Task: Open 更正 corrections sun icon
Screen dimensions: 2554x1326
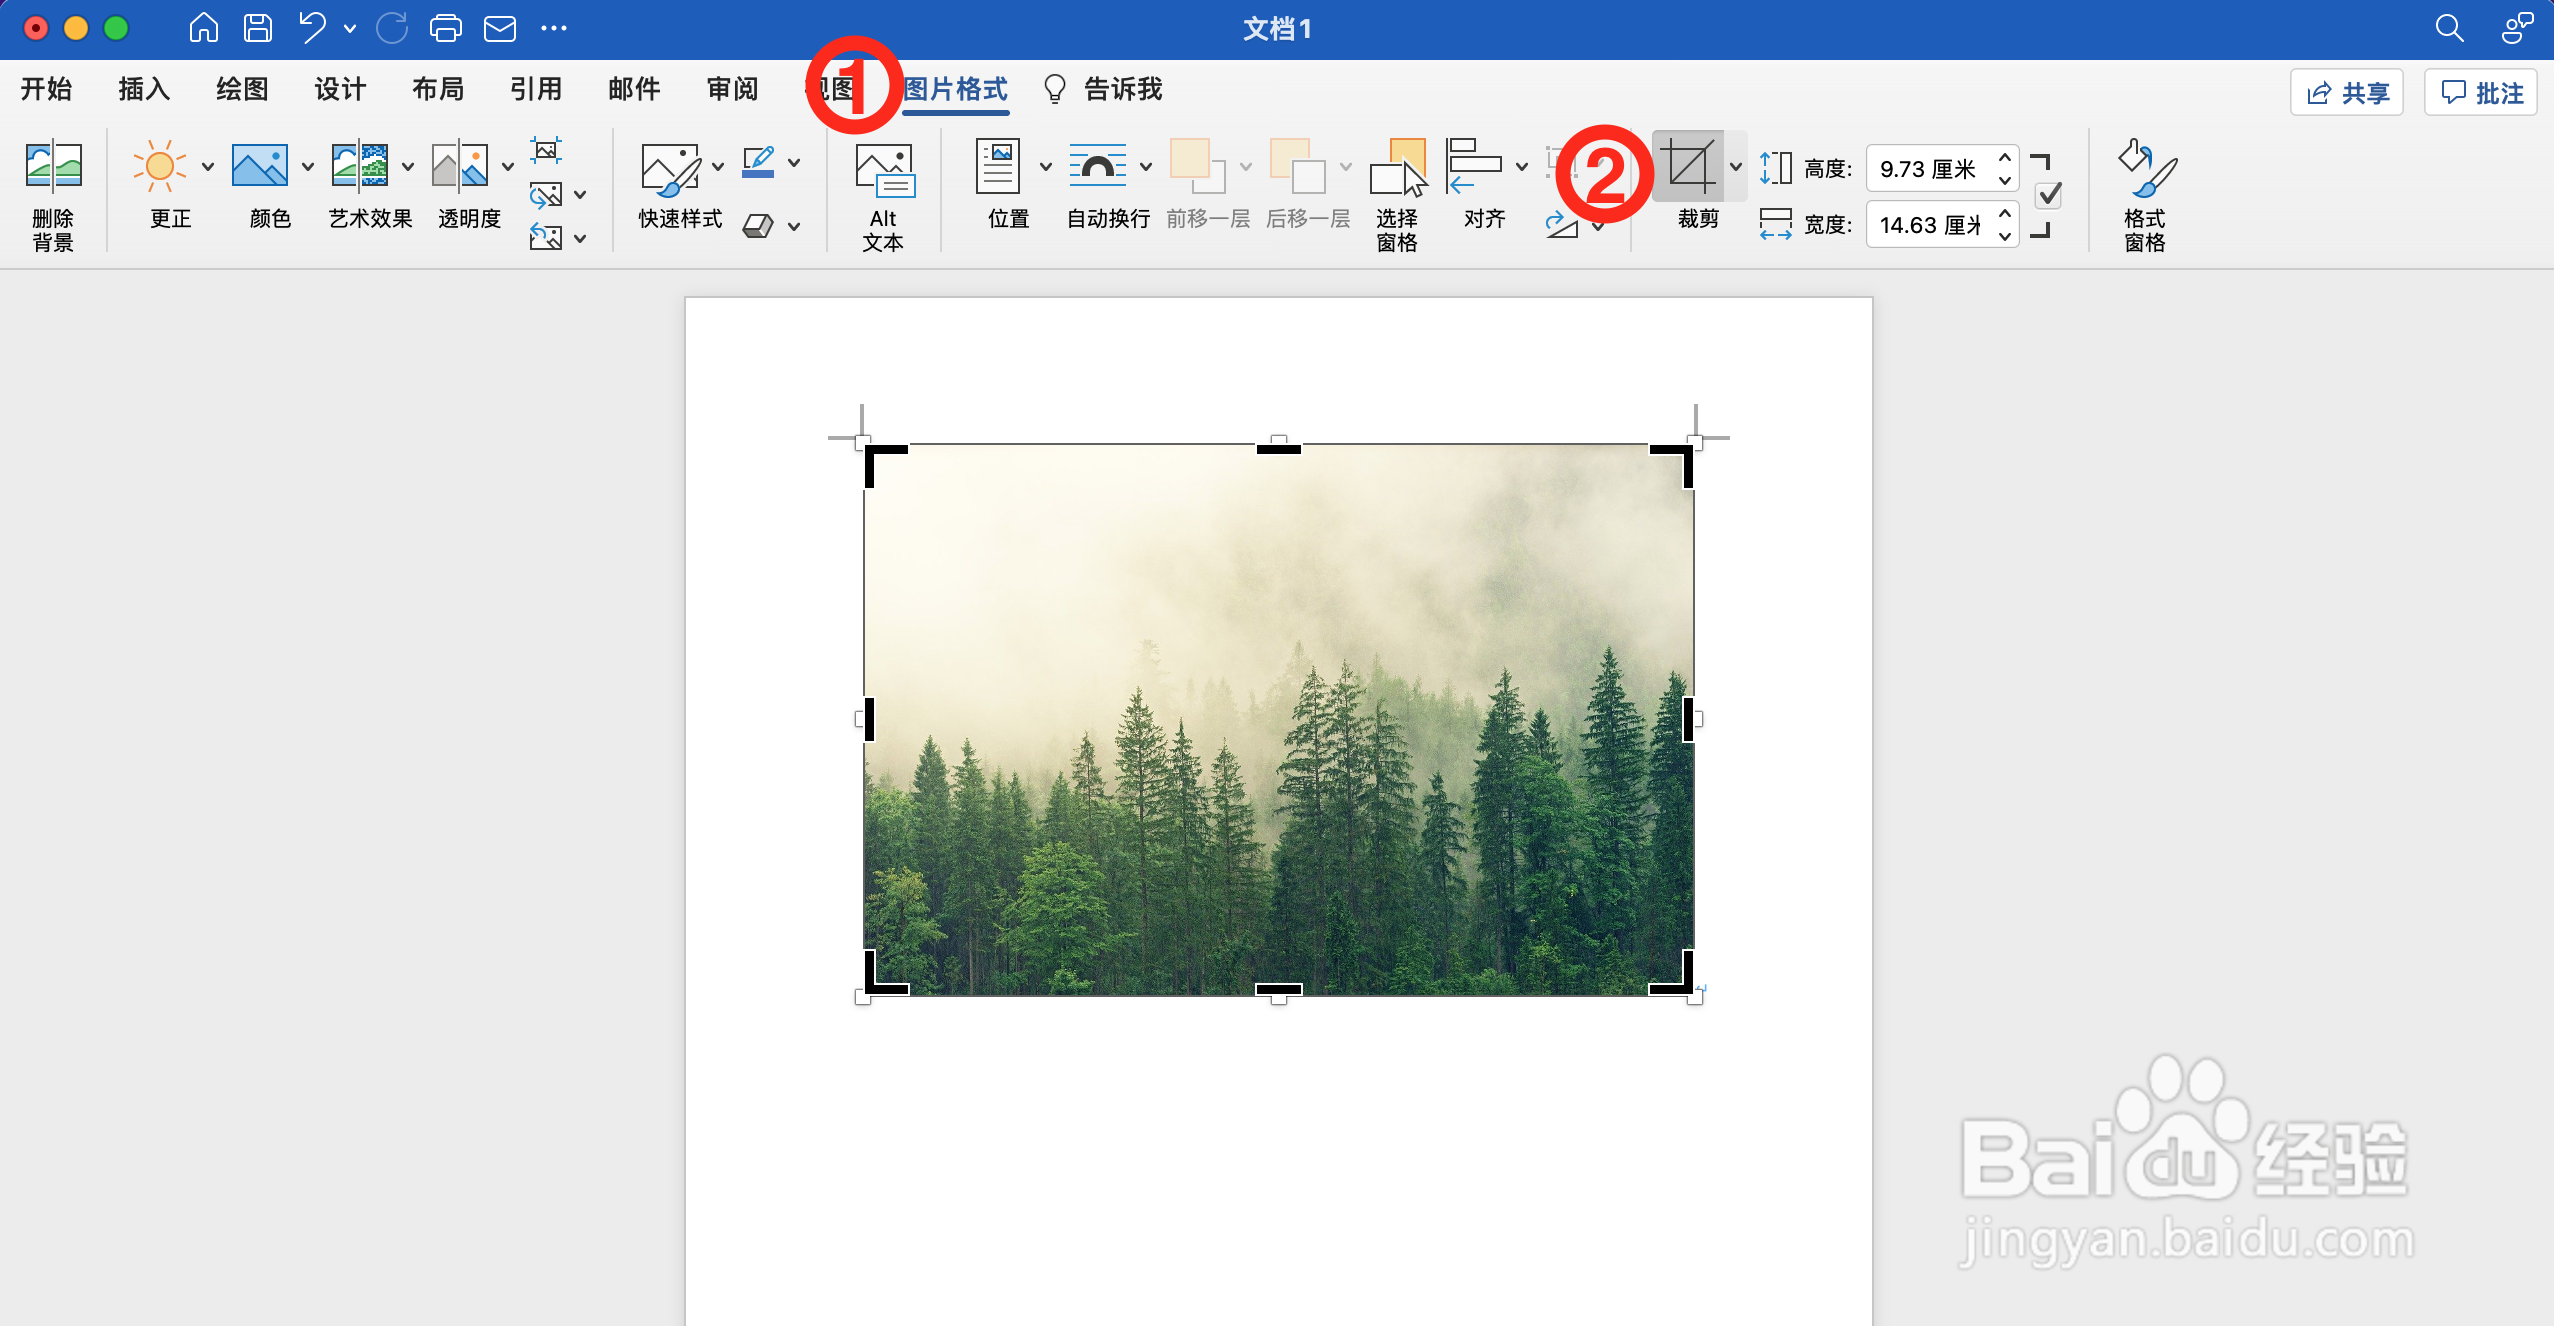Action: click(159, 166)
